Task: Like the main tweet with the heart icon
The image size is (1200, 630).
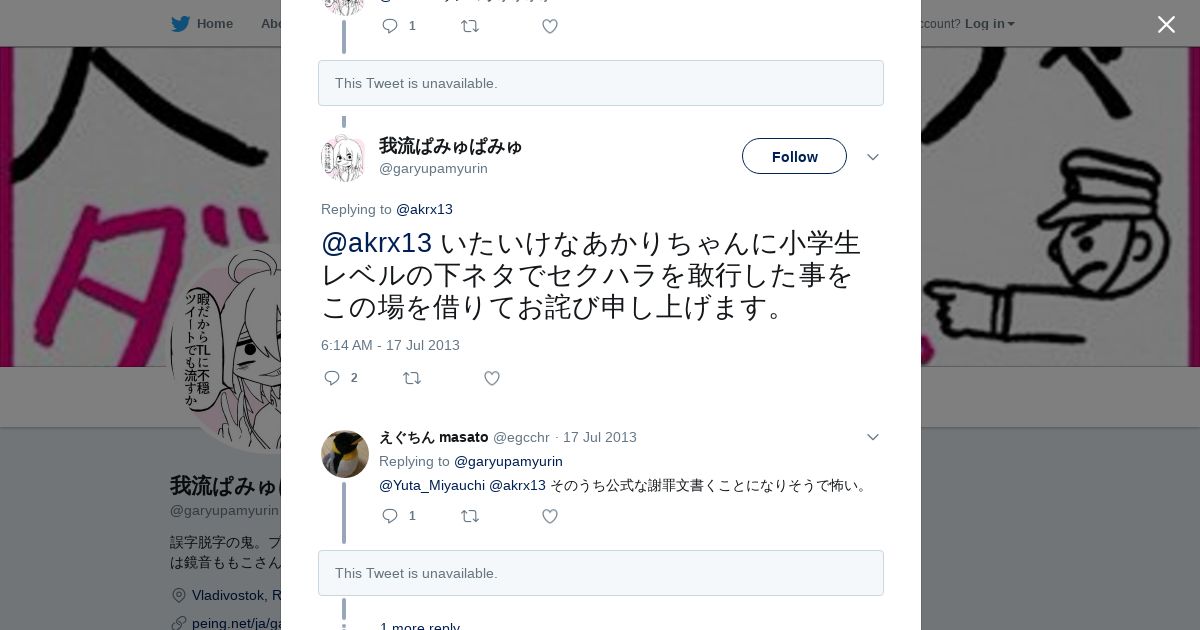Action: tap(492, 378)
